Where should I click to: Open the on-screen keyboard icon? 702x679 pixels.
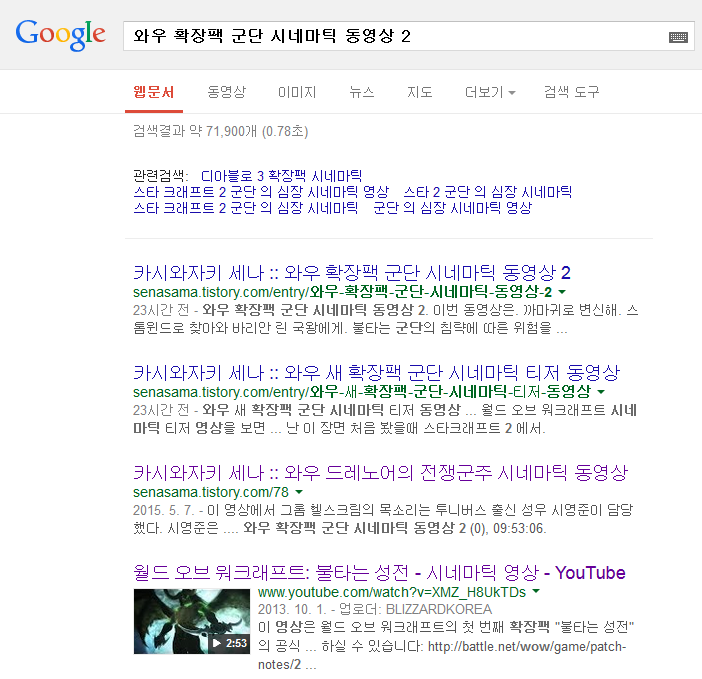678,37
